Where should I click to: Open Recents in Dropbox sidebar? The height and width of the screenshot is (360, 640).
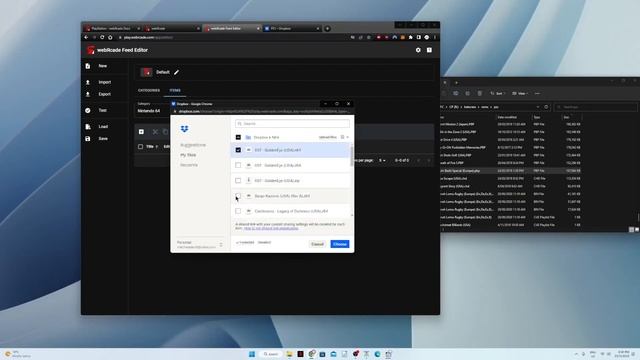(x=189, y=165)
